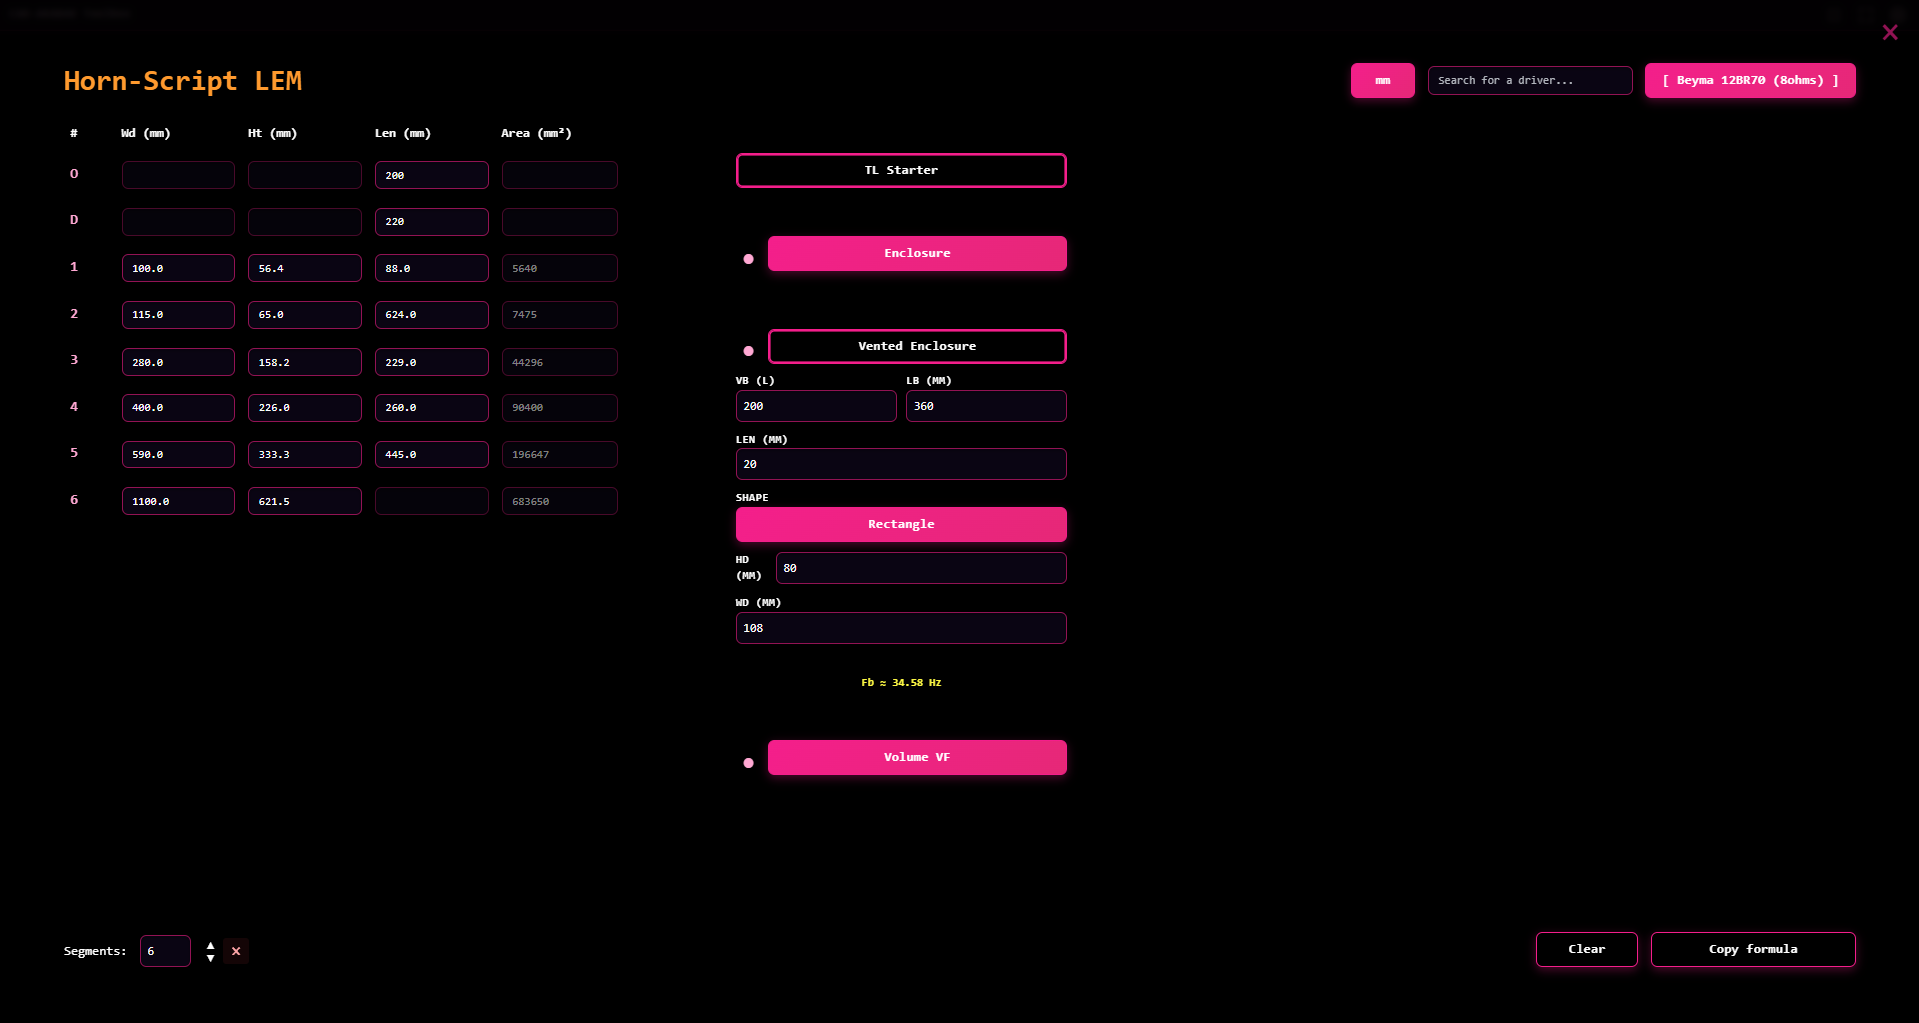This screenshot has width=1919, height=1023.
Task: Increase segments with the up arrow
Action: click(x=210, y=945)
